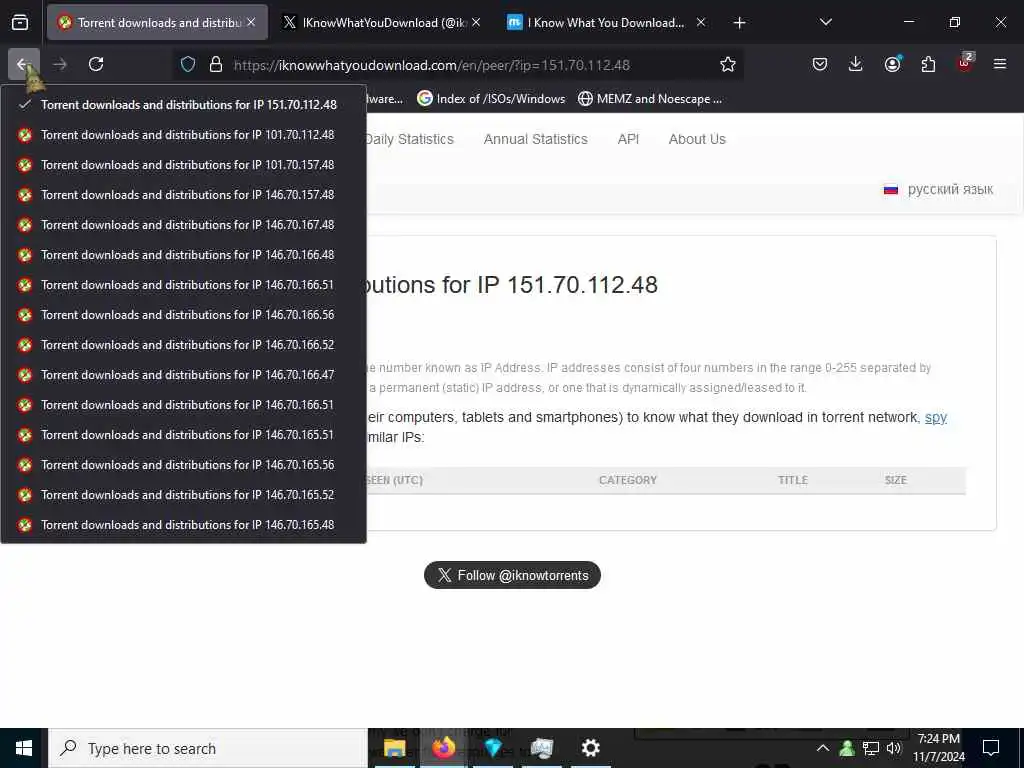
Task: Select history entry for IP 146.70.165.48
Action: point(184,525)
